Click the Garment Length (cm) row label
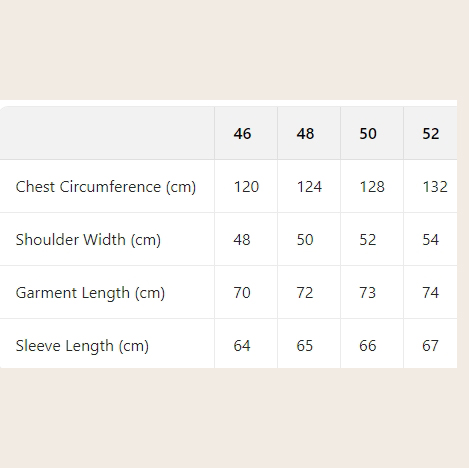469x468 pixels. tap(90, 293)
